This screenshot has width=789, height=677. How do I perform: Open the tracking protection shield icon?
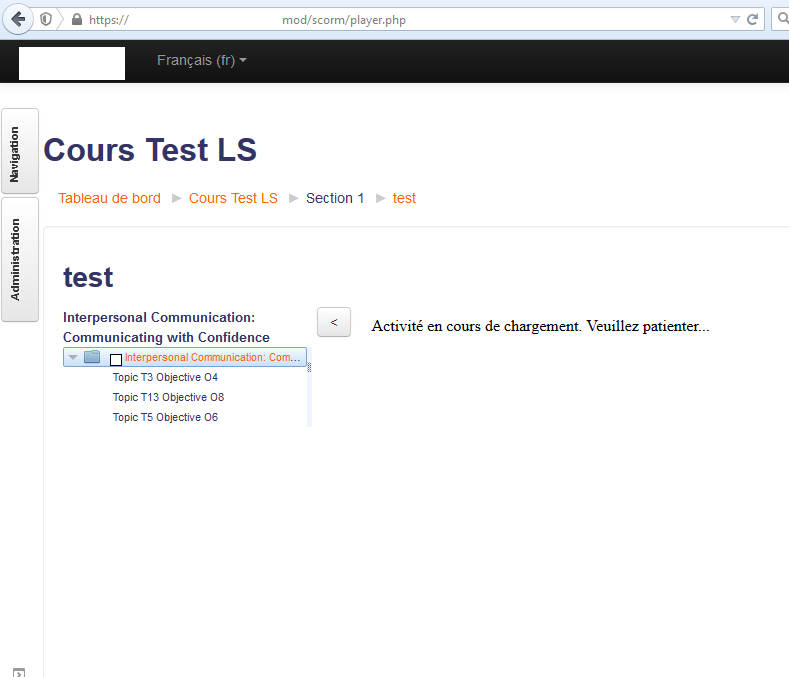pyautogui.click(x=46, y=20)
